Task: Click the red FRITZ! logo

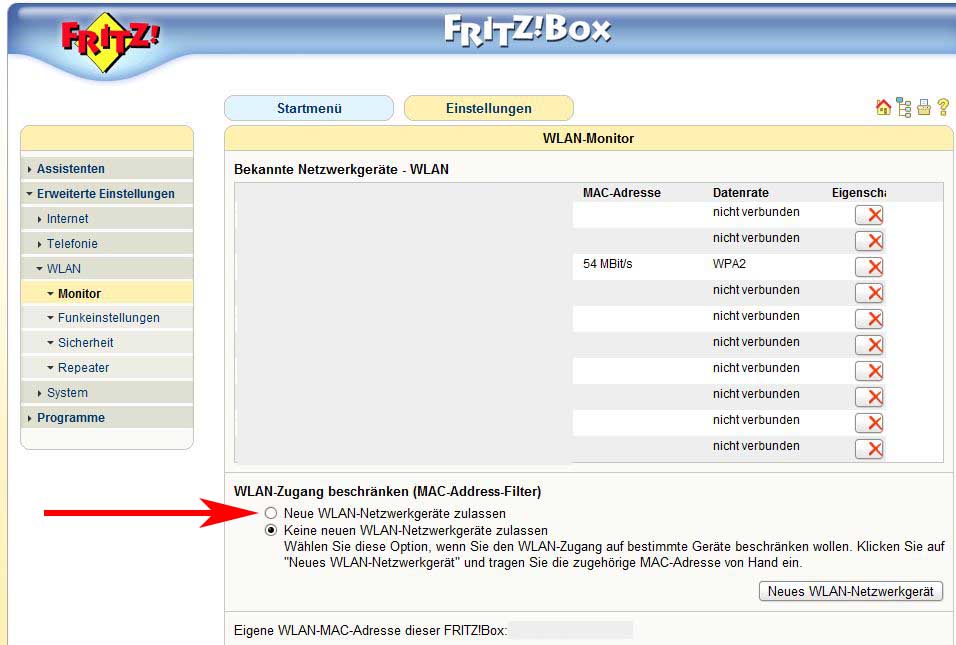Action: (110, 41)
